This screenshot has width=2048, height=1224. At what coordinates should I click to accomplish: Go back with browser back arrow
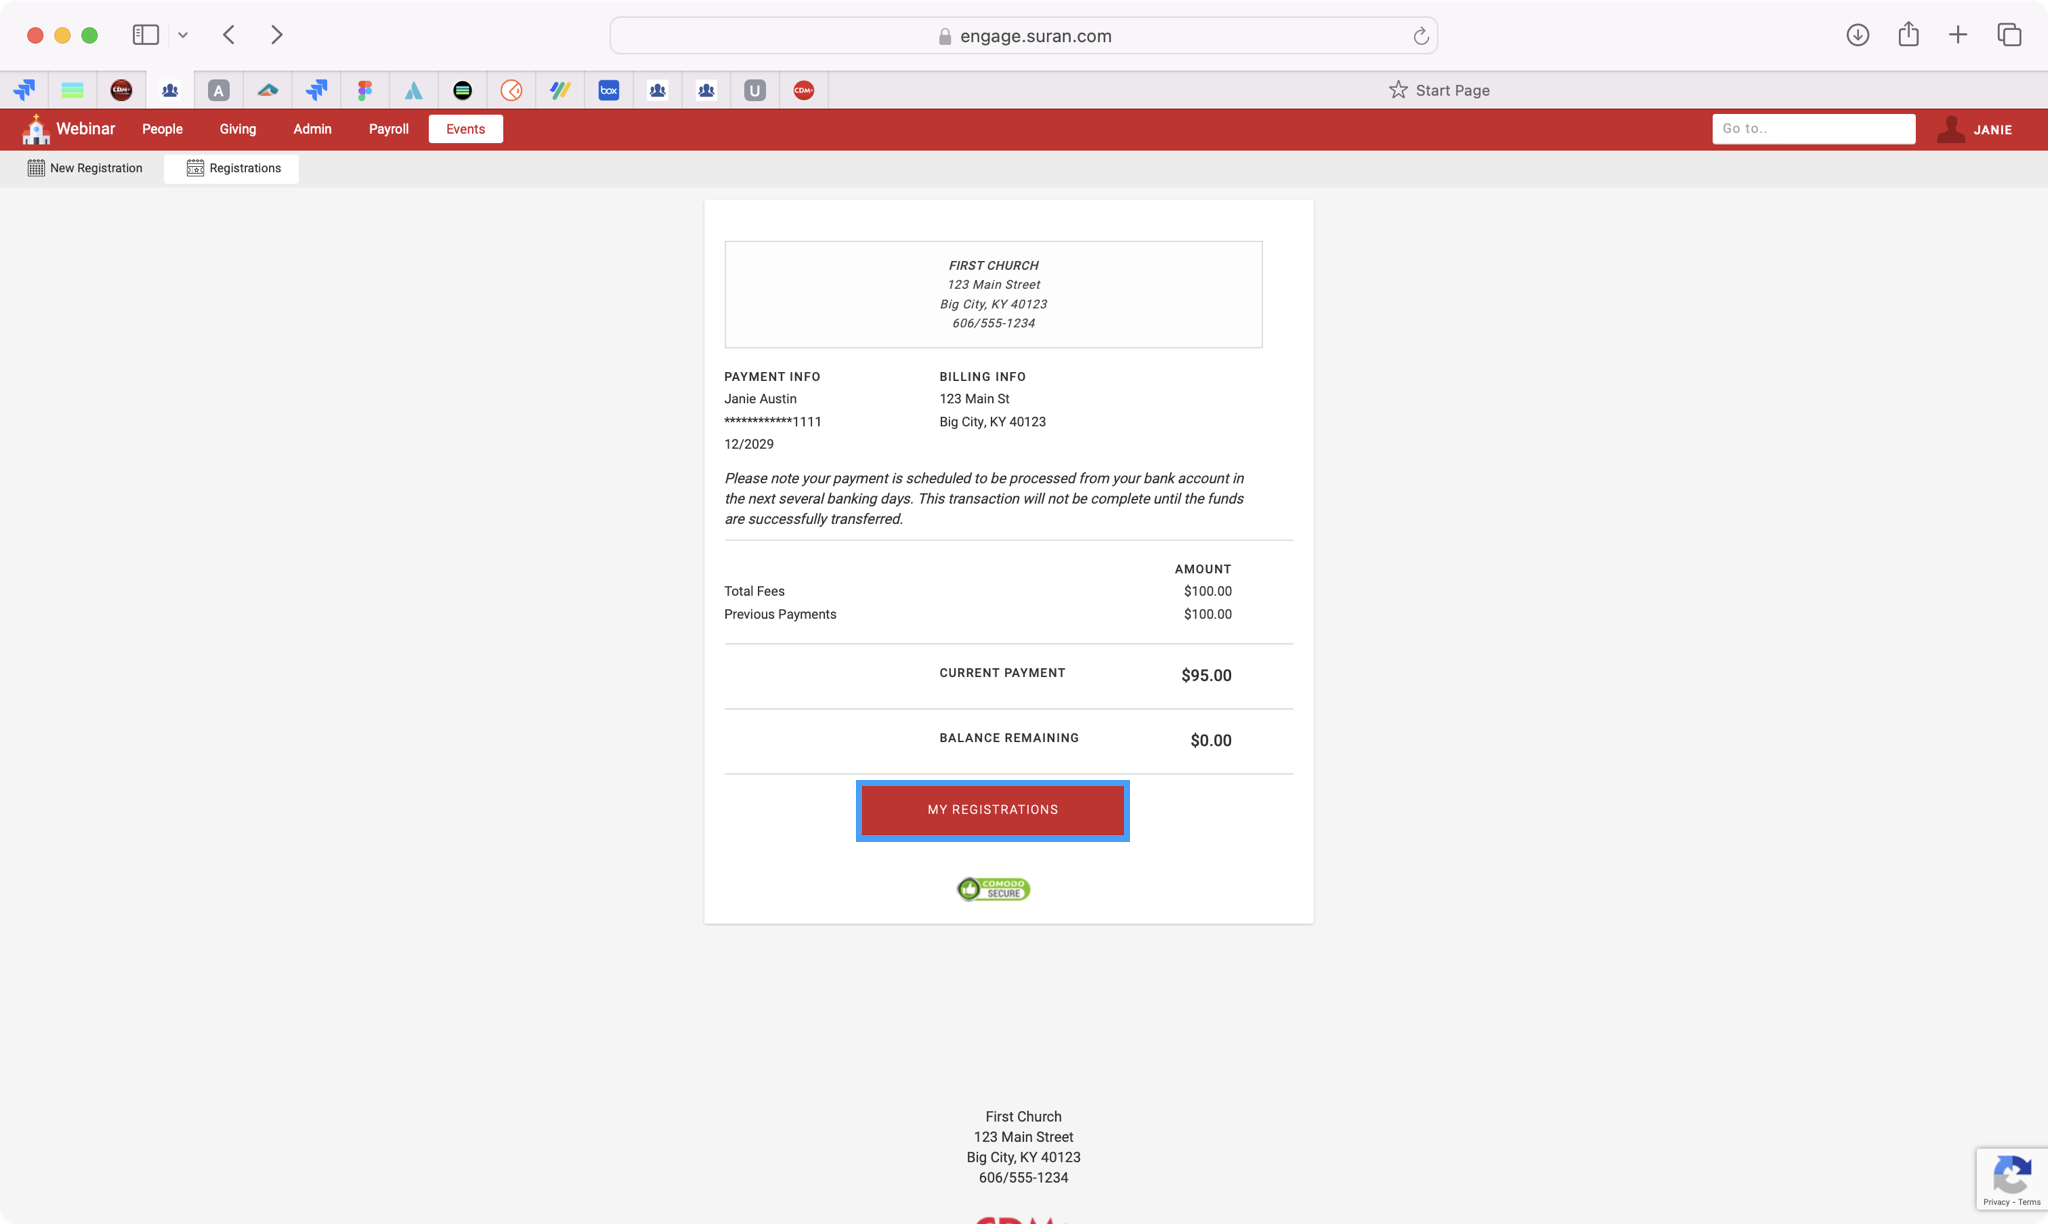click(229, 35)
